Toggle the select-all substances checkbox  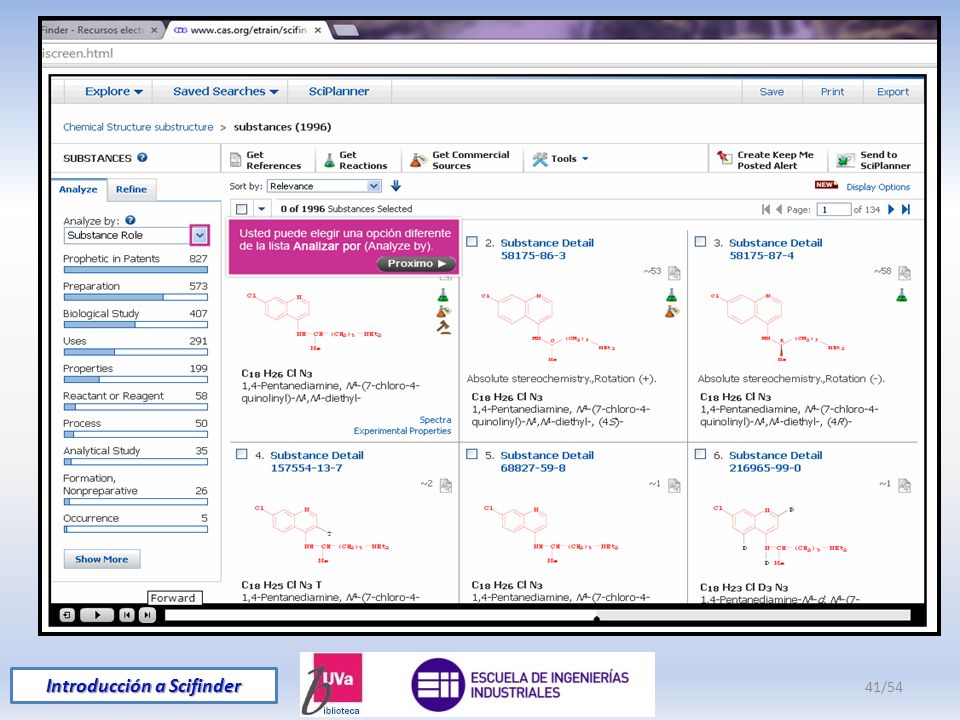click(x=242, y=209)
